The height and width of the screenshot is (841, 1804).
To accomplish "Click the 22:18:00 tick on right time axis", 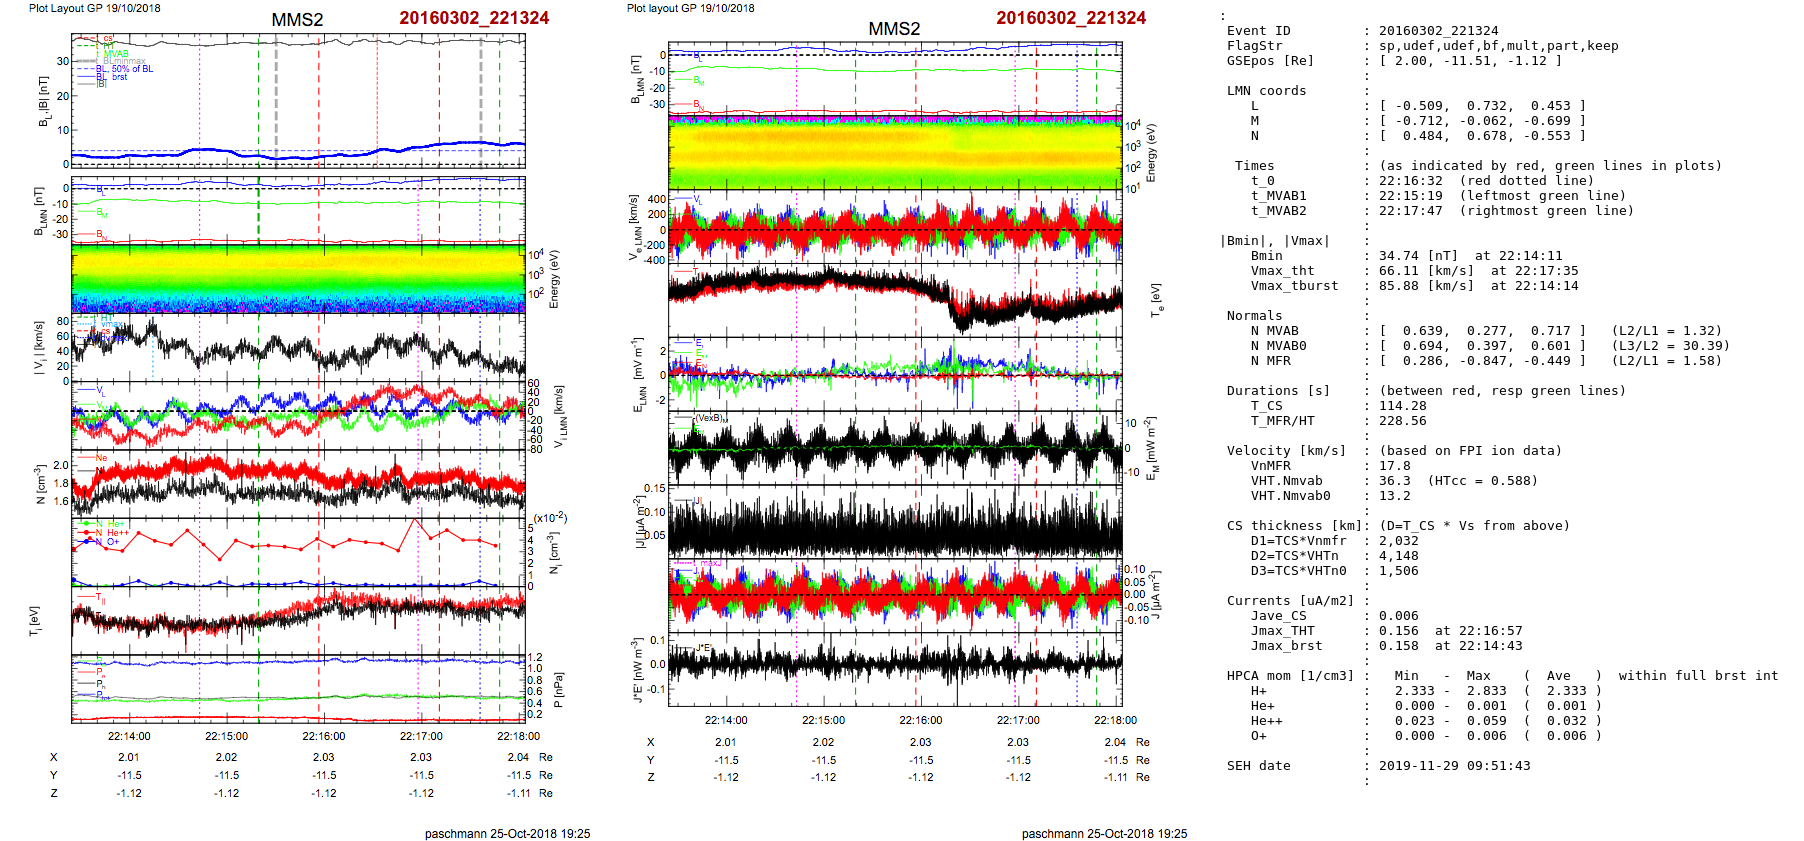I will click(x=1115, y=720).
